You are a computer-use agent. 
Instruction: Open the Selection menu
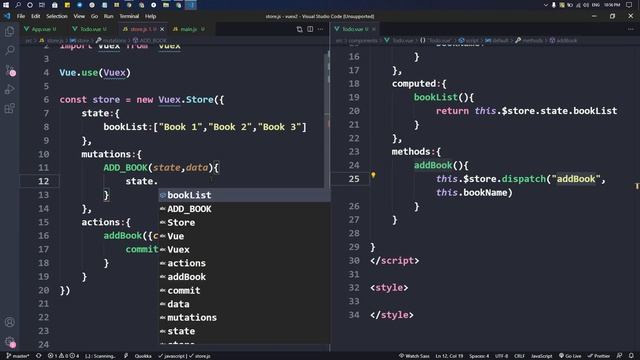click(x=57, y=16)
